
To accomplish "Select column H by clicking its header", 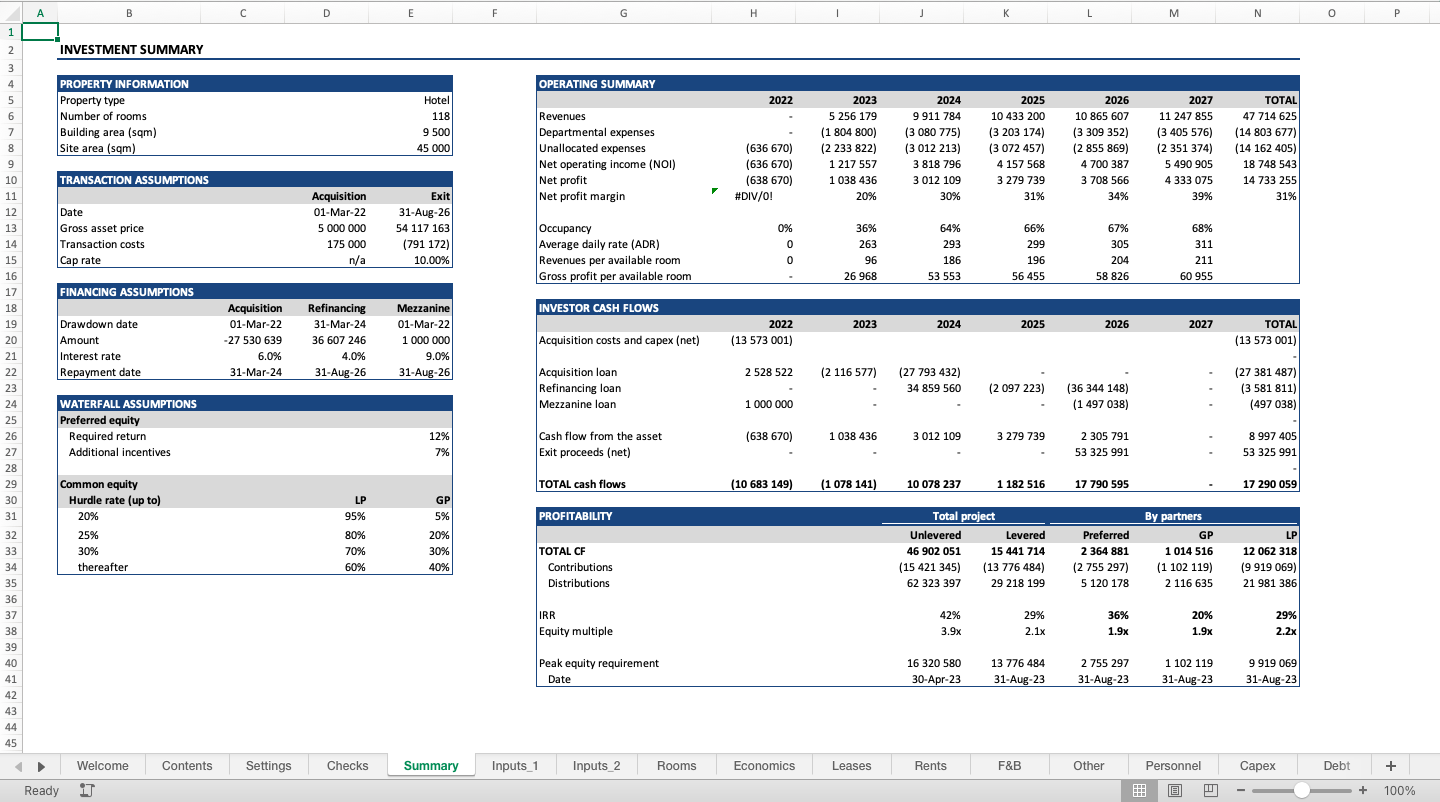I will [753, 14].
